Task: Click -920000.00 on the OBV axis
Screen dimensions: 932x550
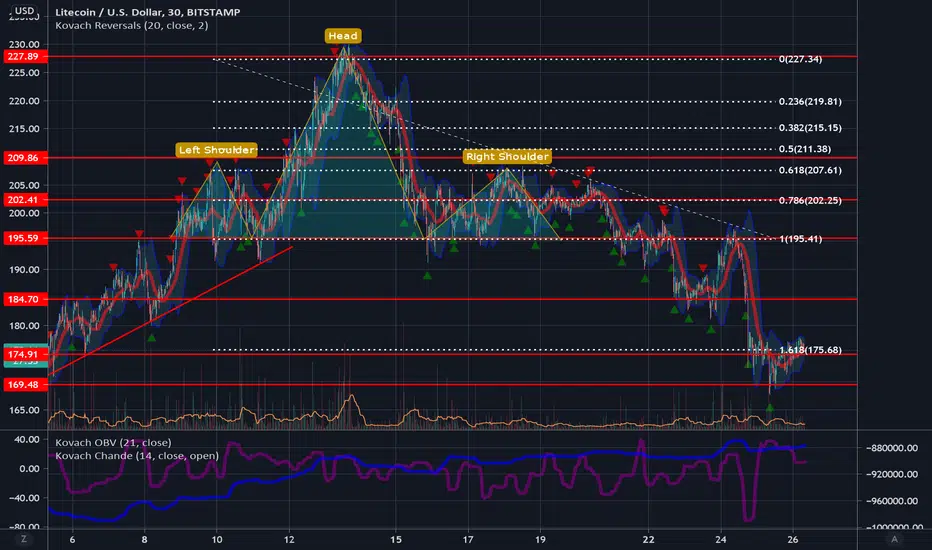Action: [891, 474]
